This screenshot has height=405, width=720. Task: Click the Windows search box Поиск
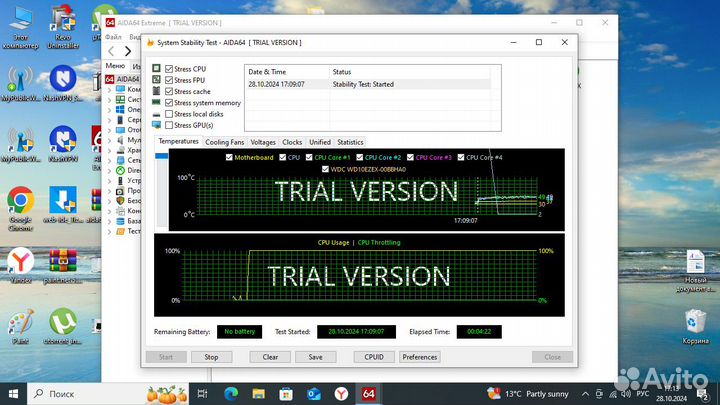coord(107,394)
